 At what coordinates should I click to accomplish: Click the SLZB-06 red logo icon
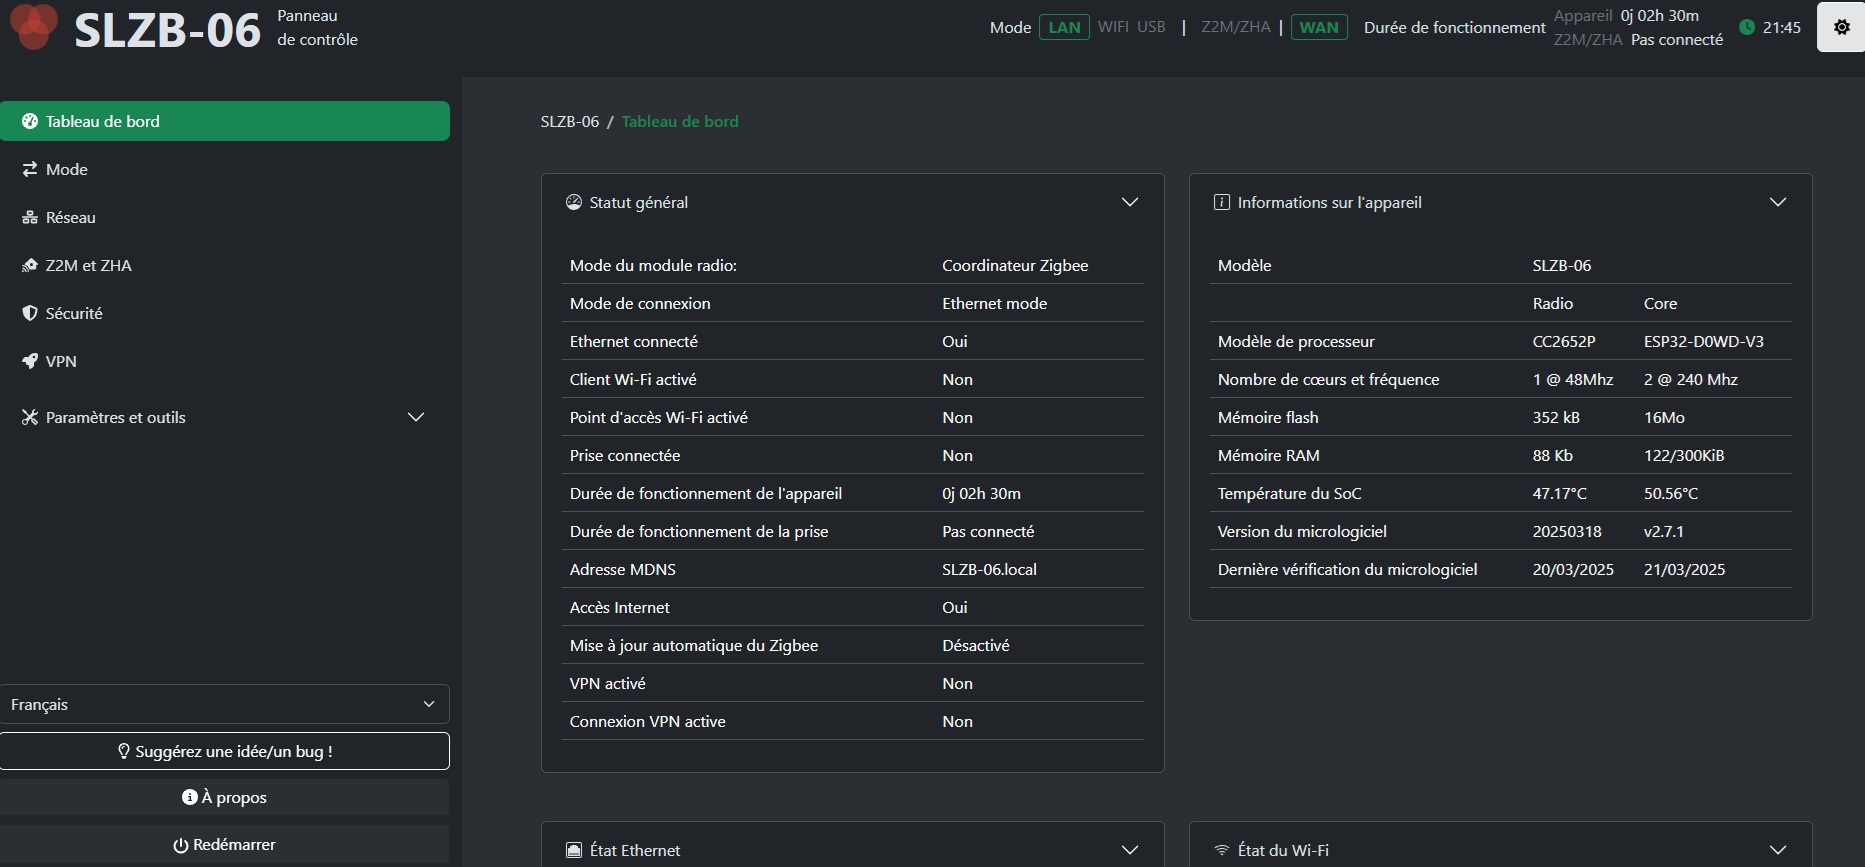point(34,26)
